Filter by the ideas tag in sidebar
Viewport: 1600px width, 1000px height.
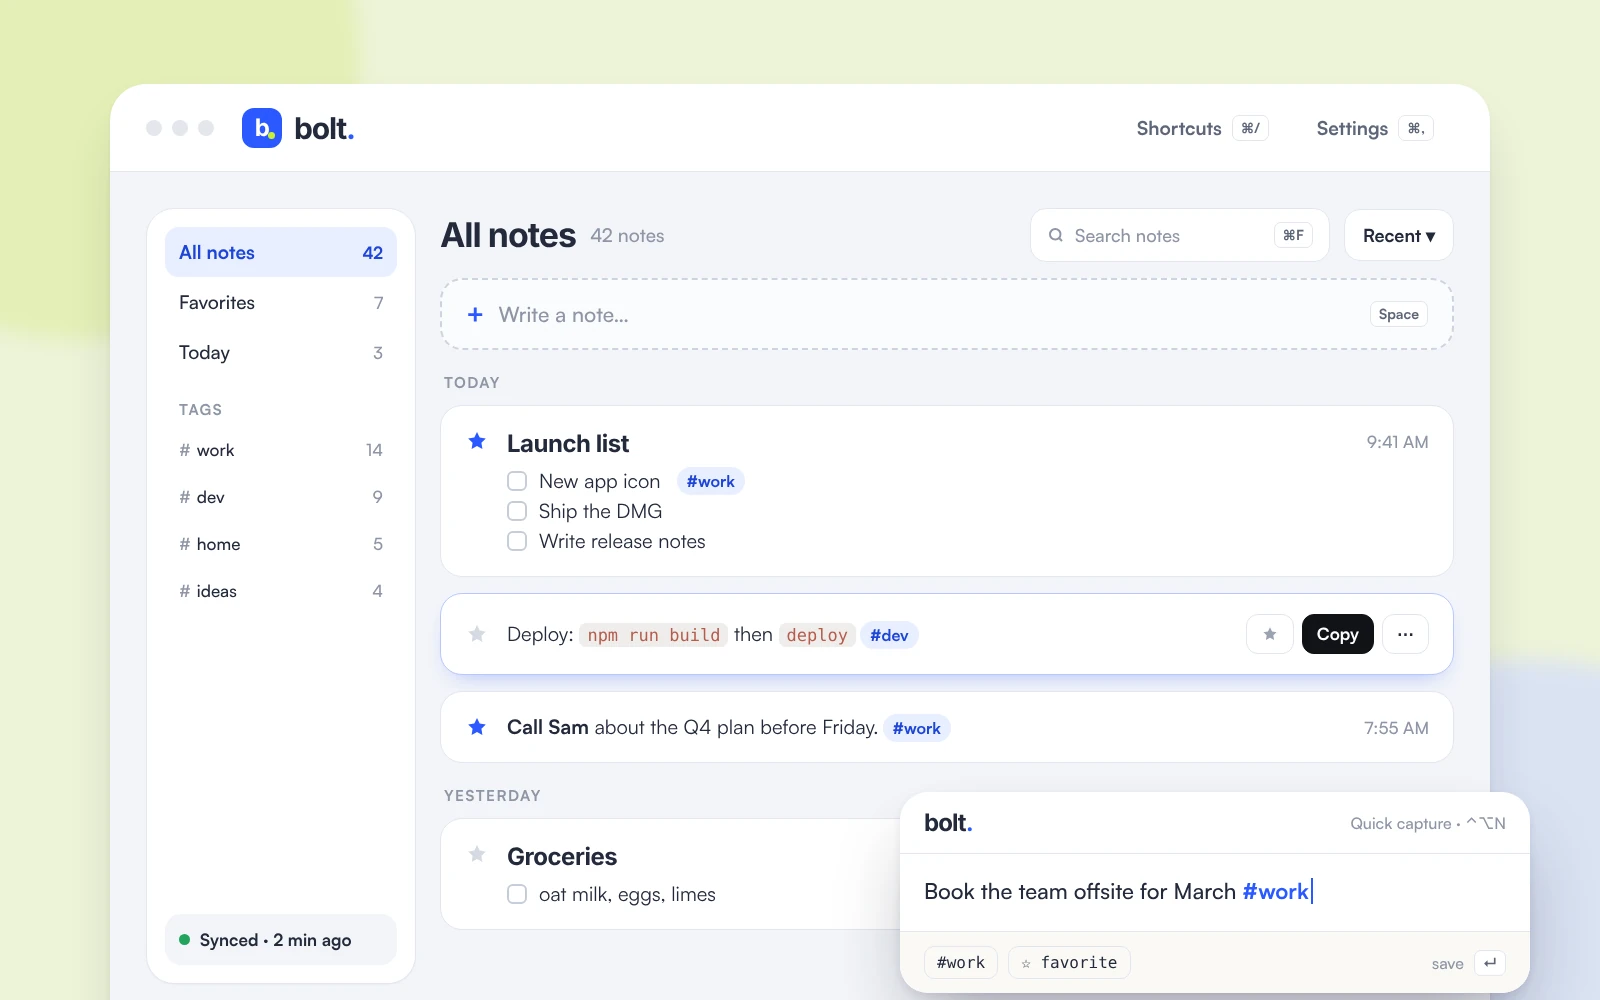click(x=281, y=591)
